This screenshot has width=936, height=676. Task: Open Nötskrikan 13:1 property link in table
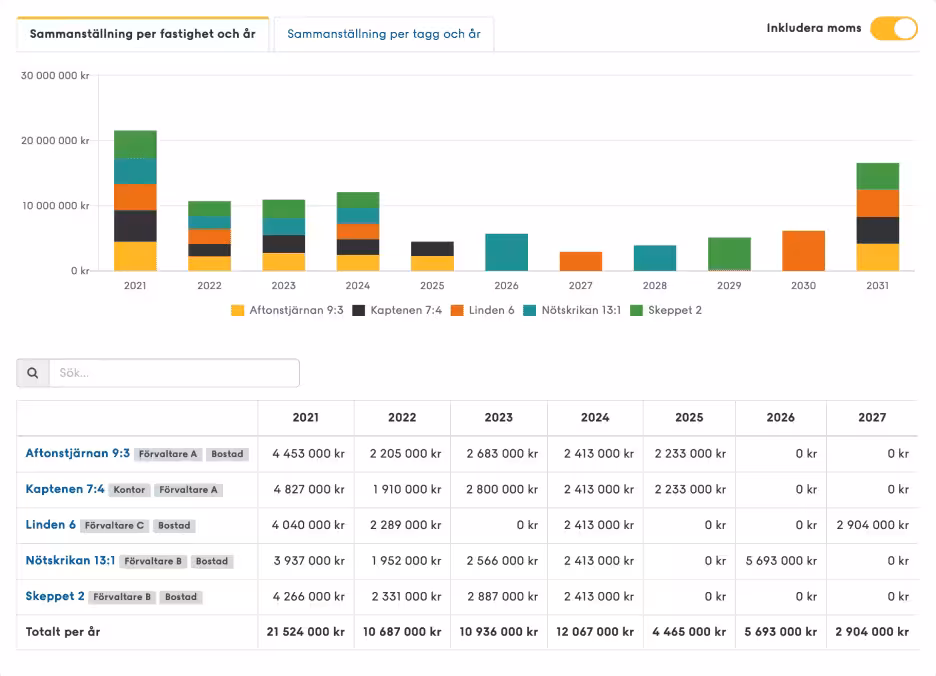point(70,561)
